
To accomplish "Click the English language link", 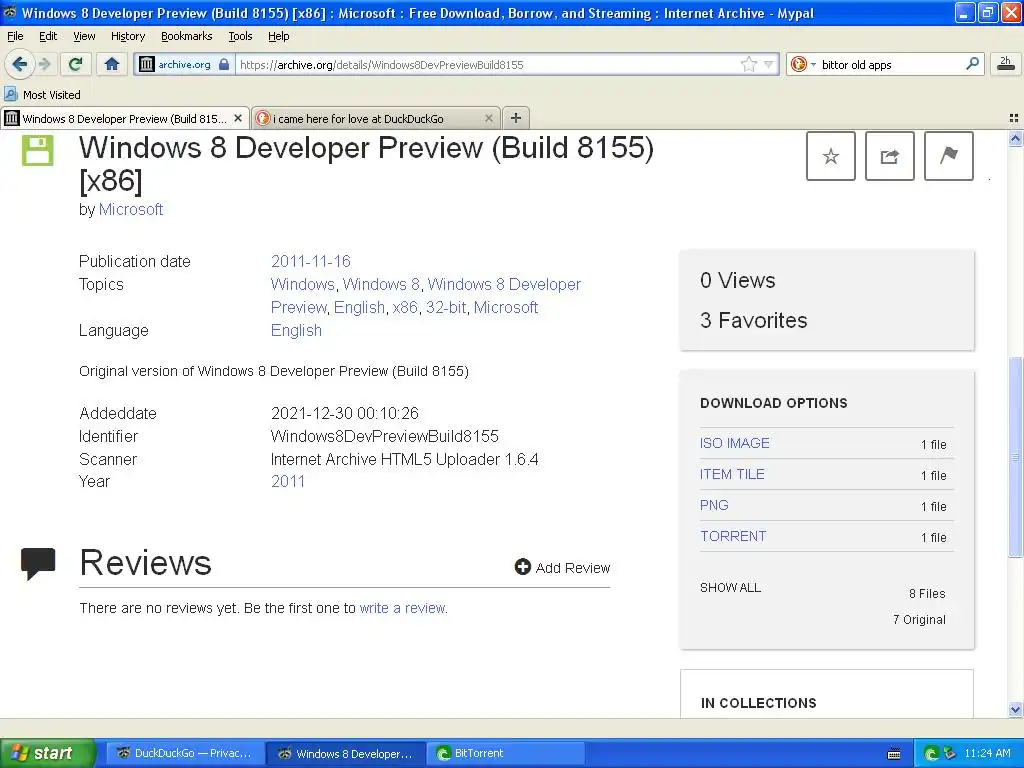I will click(296, 330).
